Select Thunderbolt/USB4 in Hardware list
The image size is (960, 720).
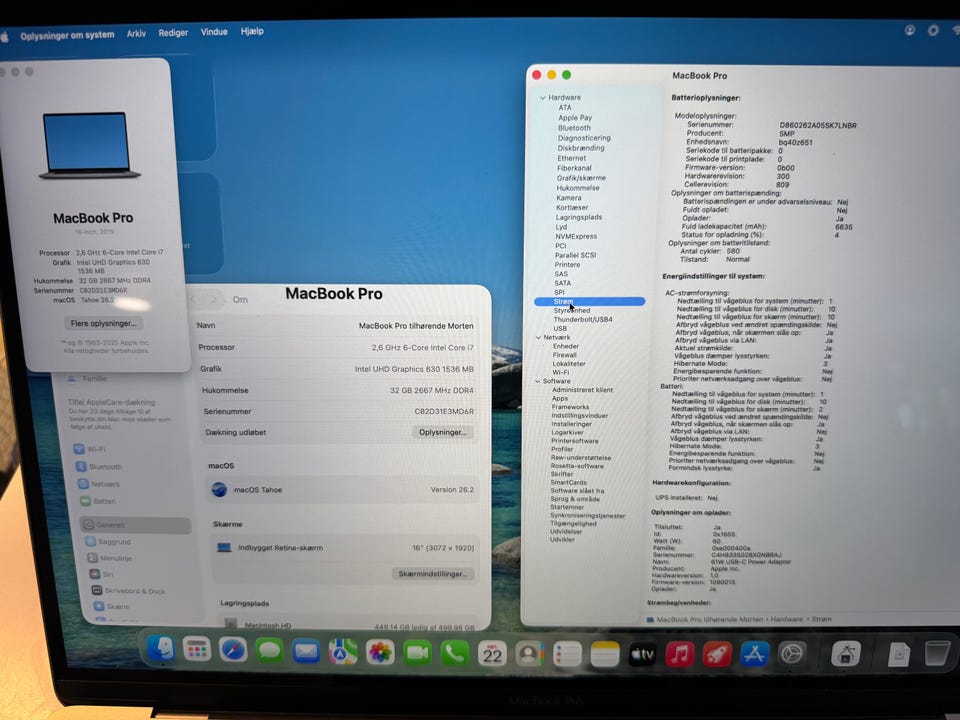(x=583, y=319)
